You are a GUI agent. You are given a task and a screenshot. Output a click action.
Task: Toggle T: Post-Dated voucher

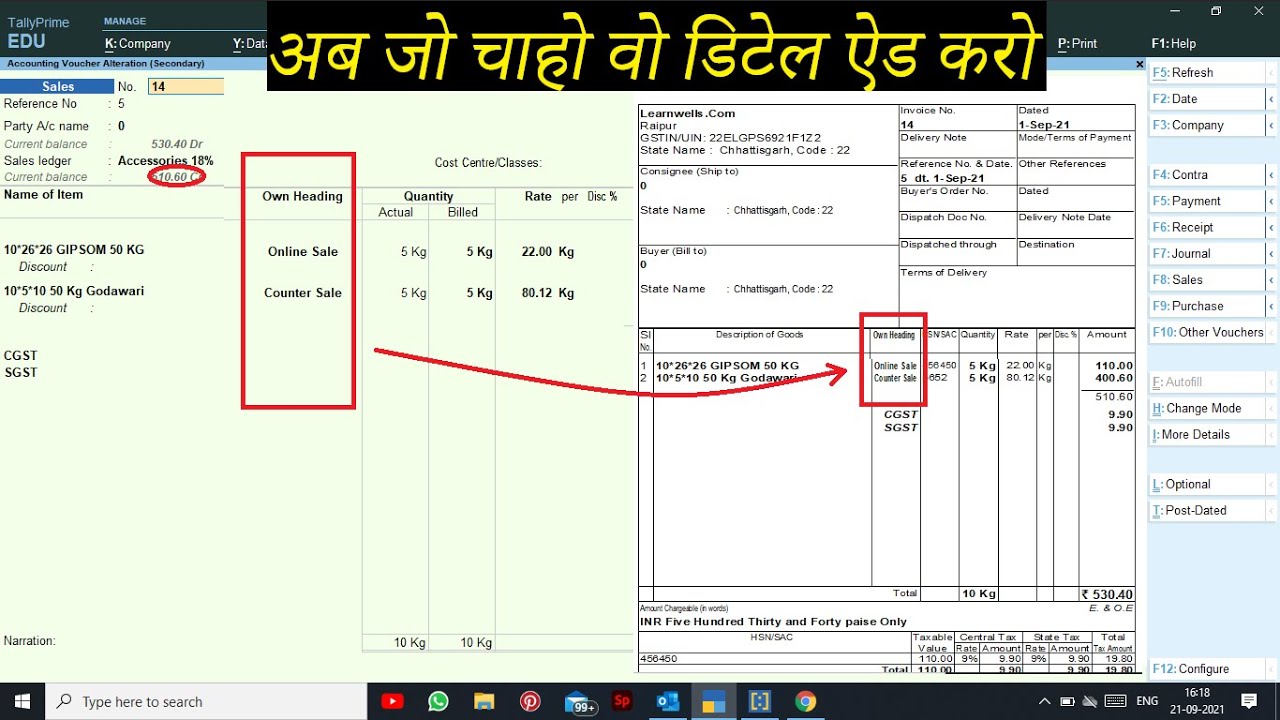[1207, 510]
